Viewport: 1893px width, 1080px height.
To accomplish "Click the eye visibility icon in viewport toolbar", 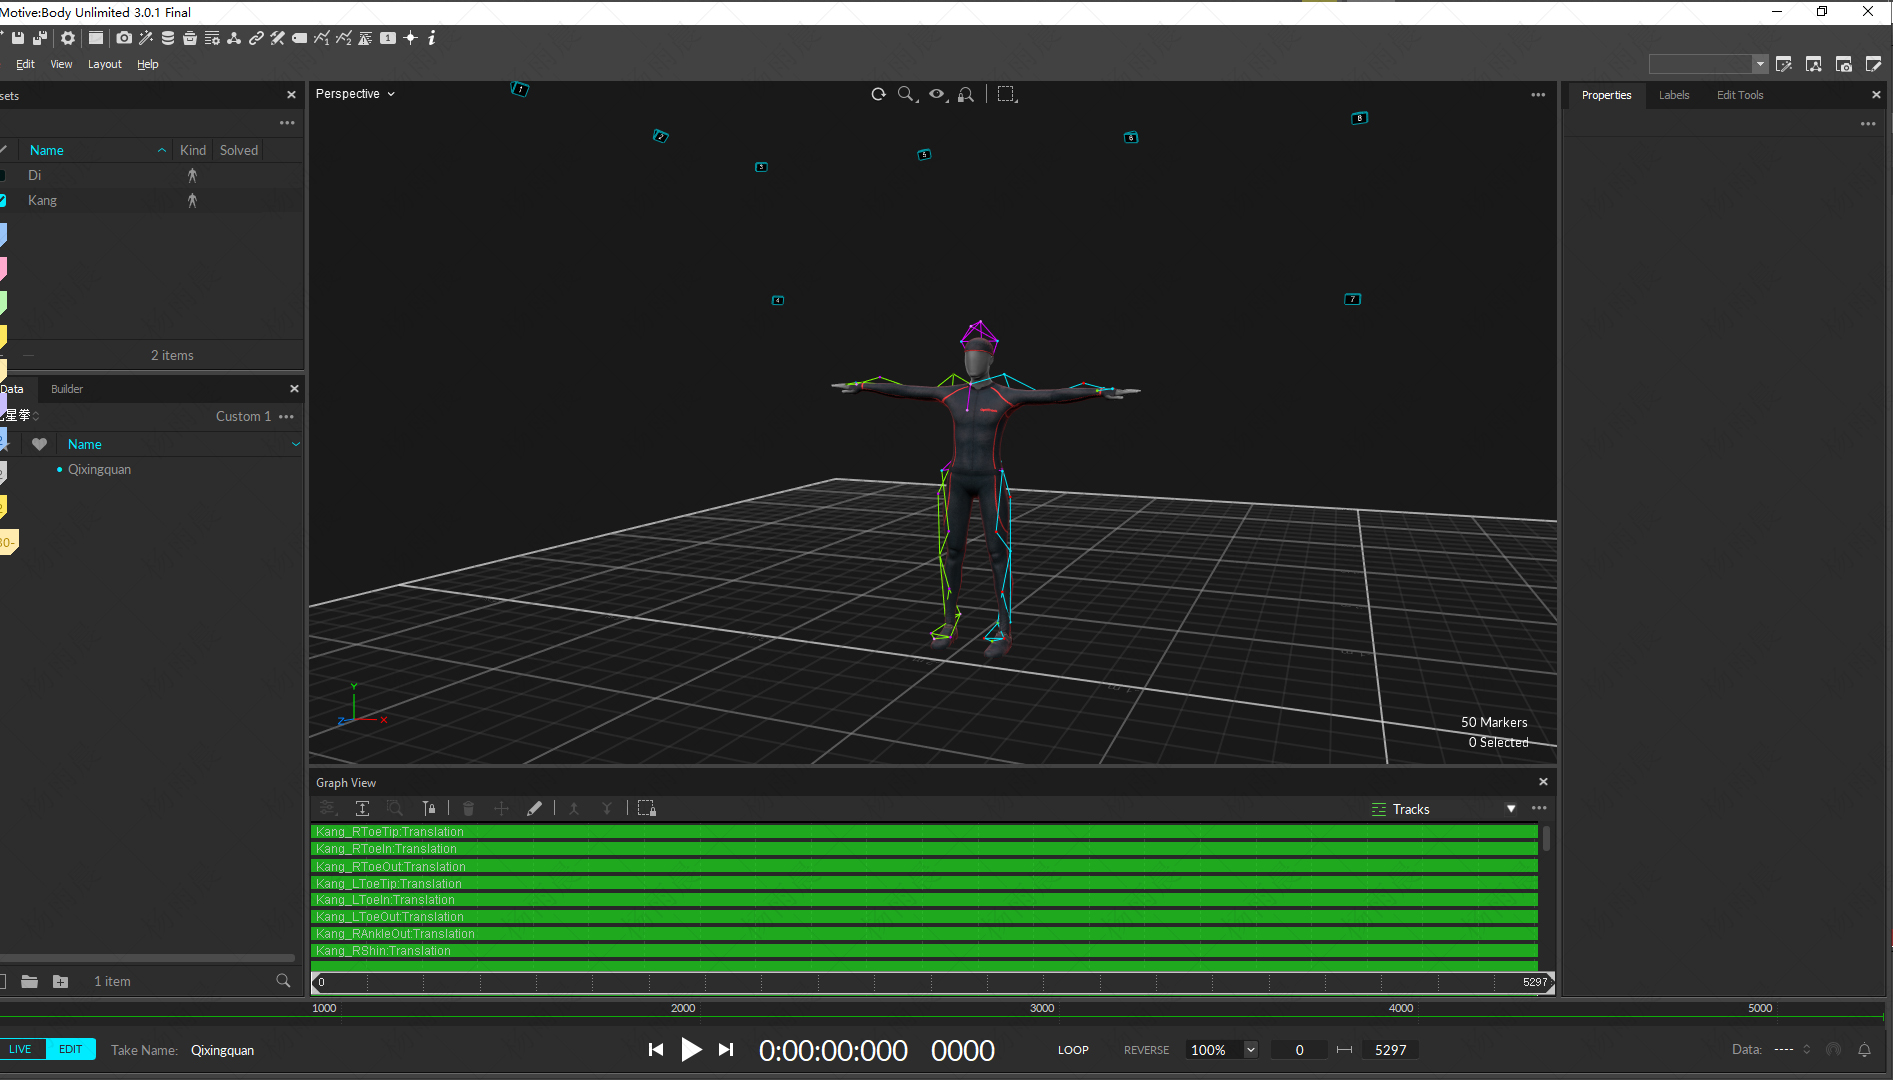I will [937, 94].
